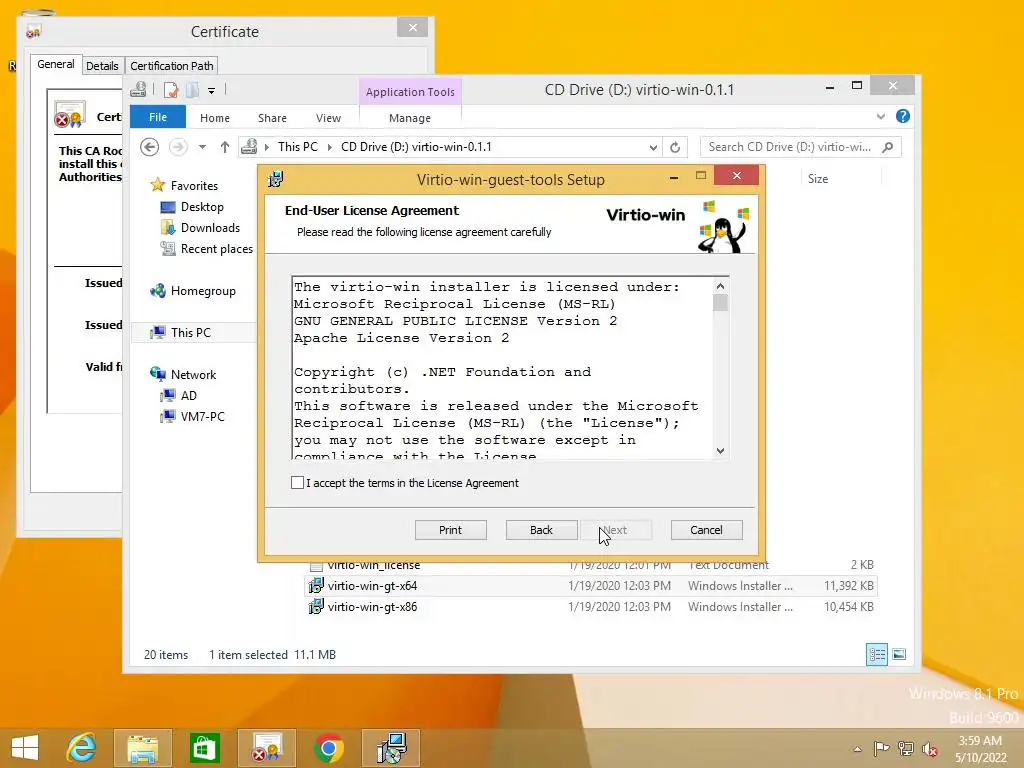The height and width of the screenshot is (768, 1024).
Task: Click the New folder quick access icon
Action: pos(193,89)
